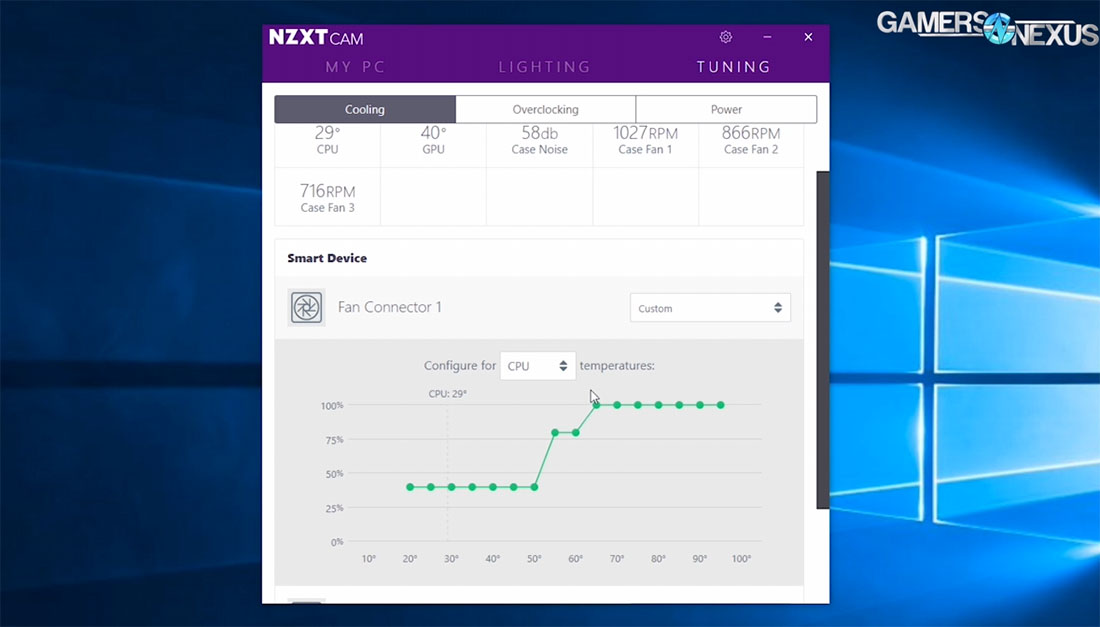Select the Power tab
This screenshot has height=627, width=1100.
726,109
